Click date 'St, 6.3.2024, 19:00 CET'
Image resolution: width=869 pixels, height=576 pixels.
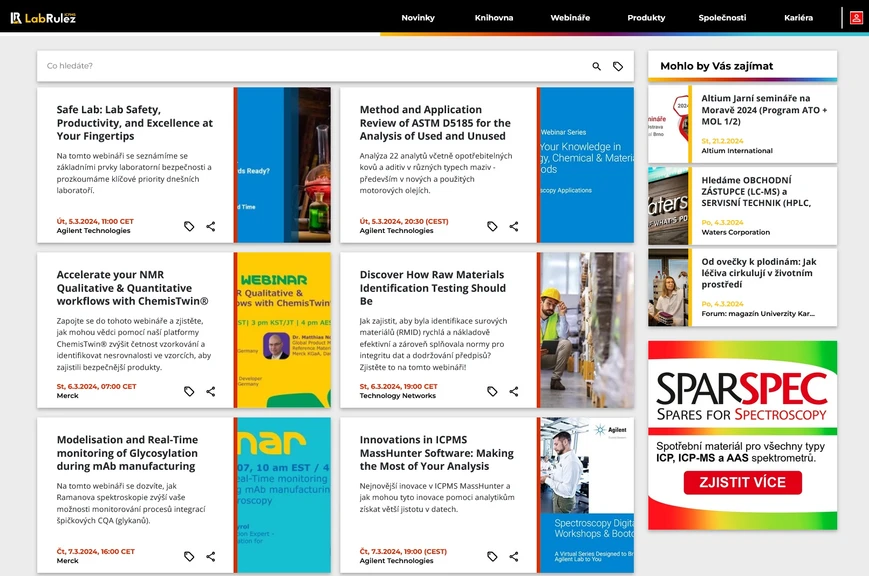[x=398, y=386]
